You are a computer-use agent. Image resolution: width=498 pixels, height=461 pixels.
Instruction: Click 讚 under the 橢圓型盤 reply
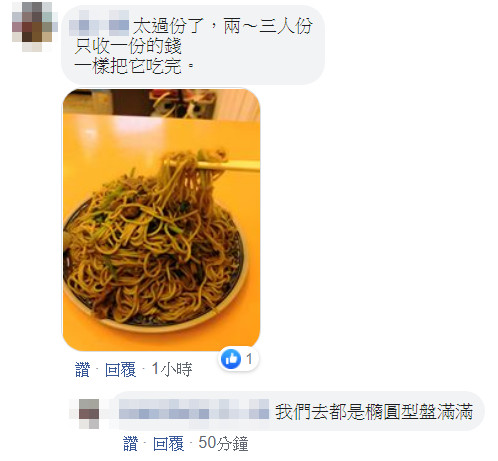(130, 444)
